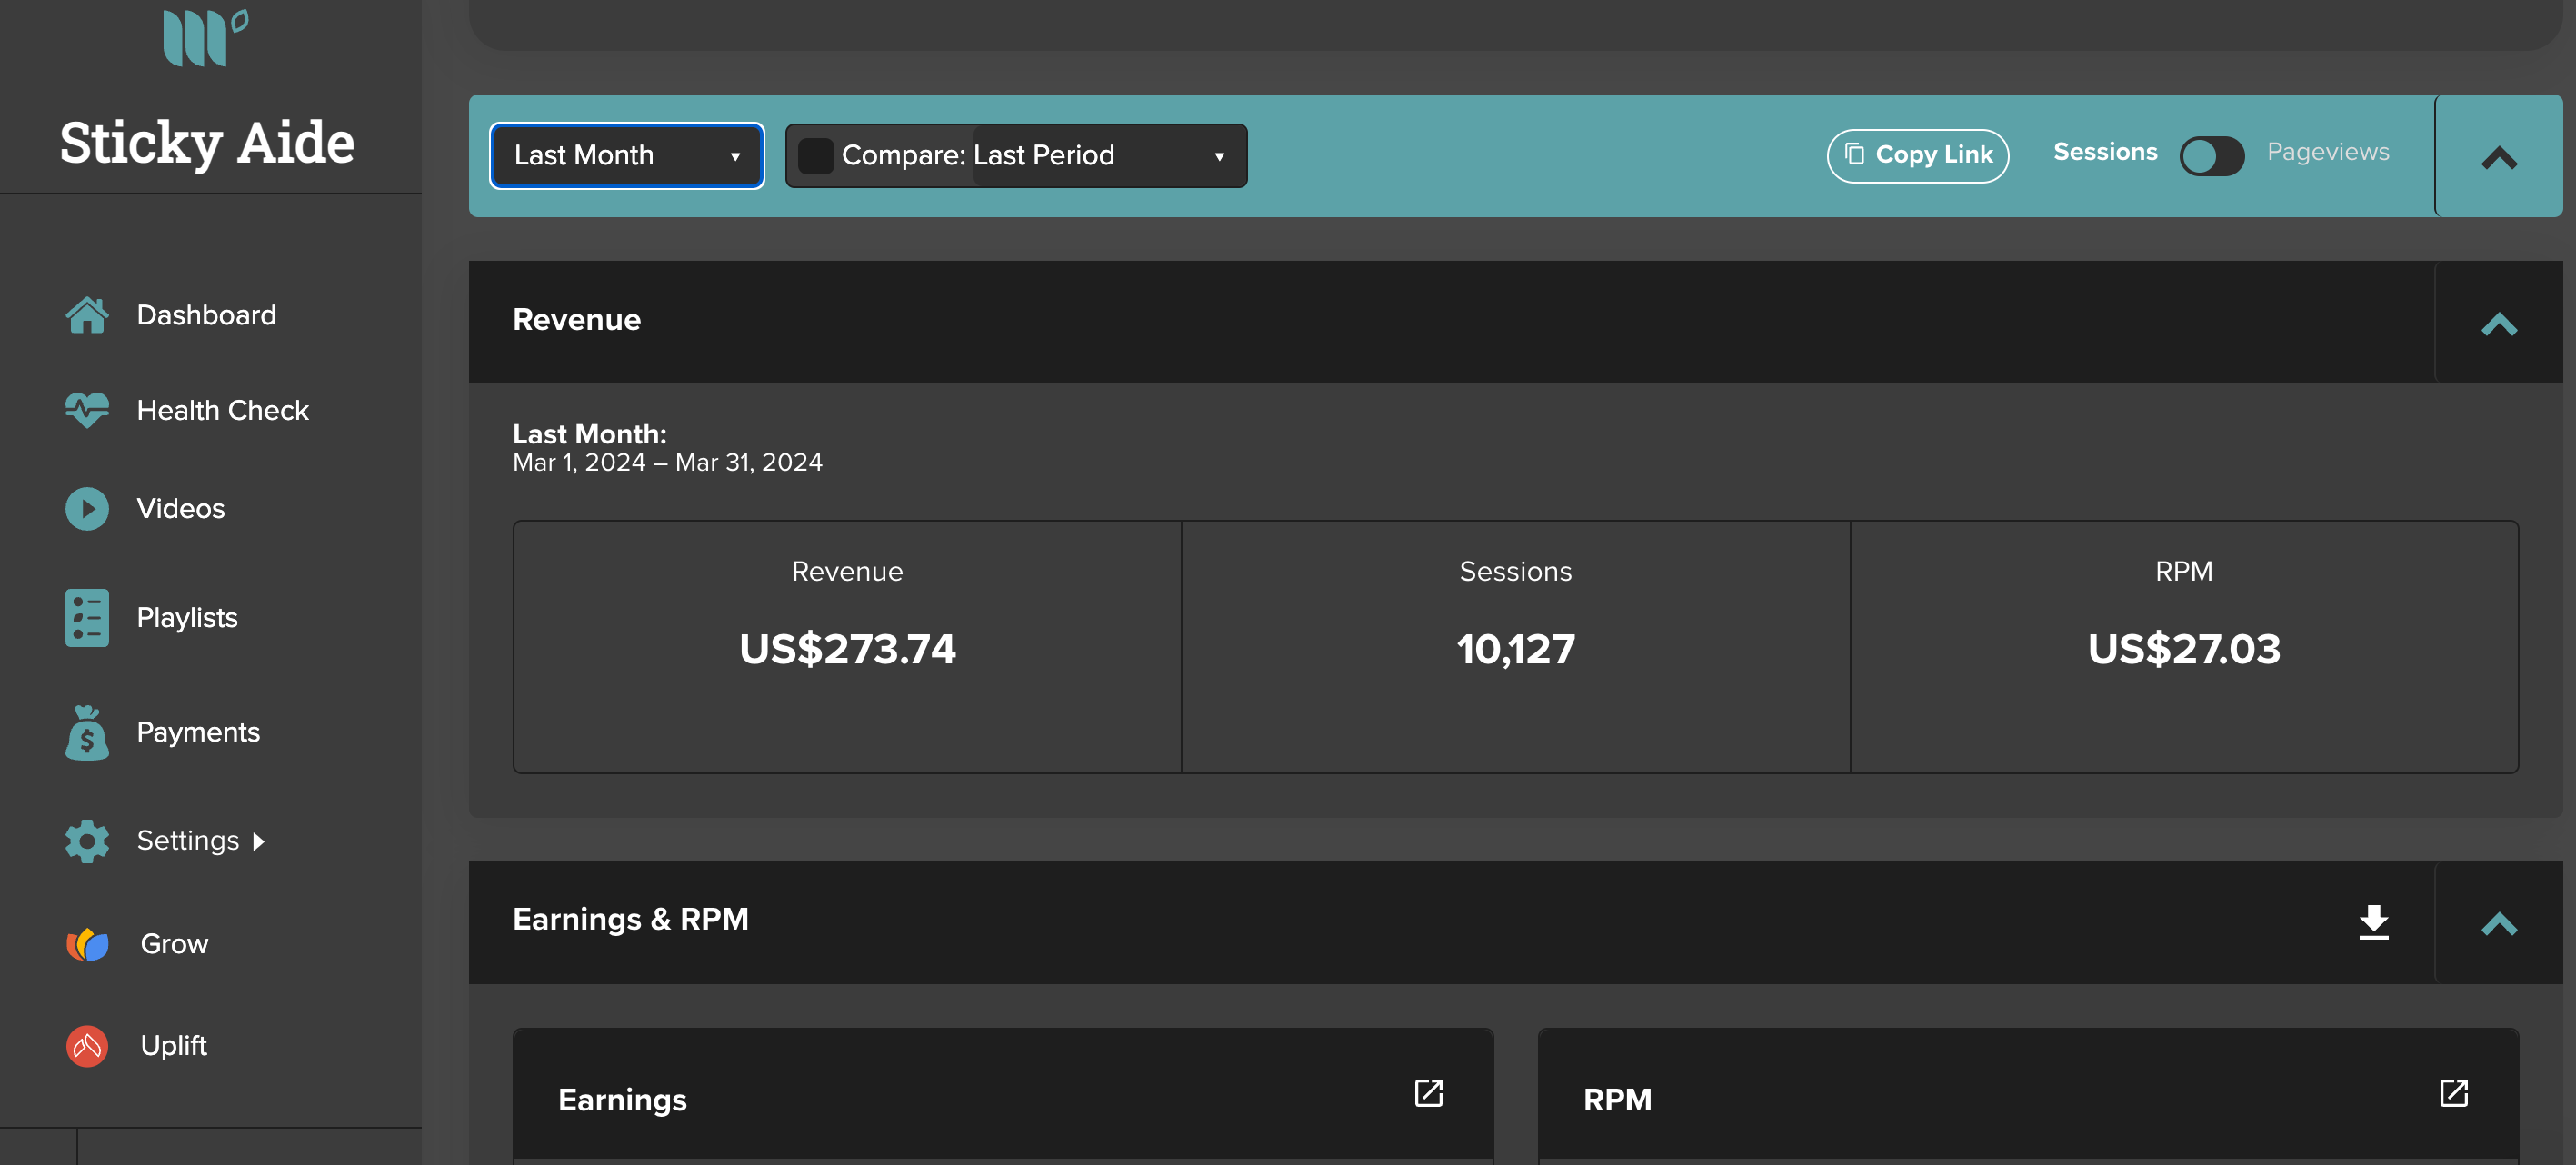Click the Dashboard house icon
Viewport: 2576px width, 1165px height.
(x=87, y=315)
